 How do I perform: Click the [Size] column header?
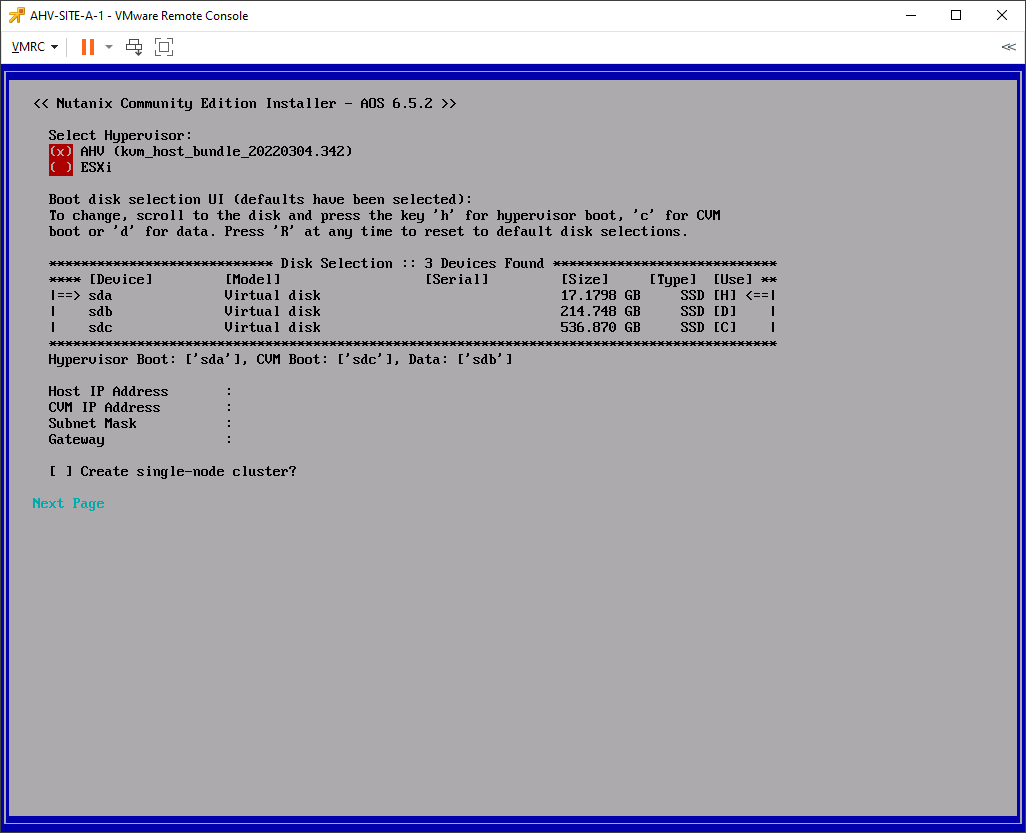pyautogui.click(x=584, y=279)
